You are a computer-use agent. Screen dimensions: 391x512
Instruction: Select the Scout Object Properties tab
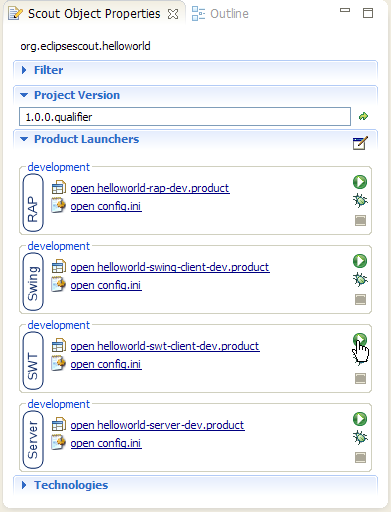tap(94, 14)
